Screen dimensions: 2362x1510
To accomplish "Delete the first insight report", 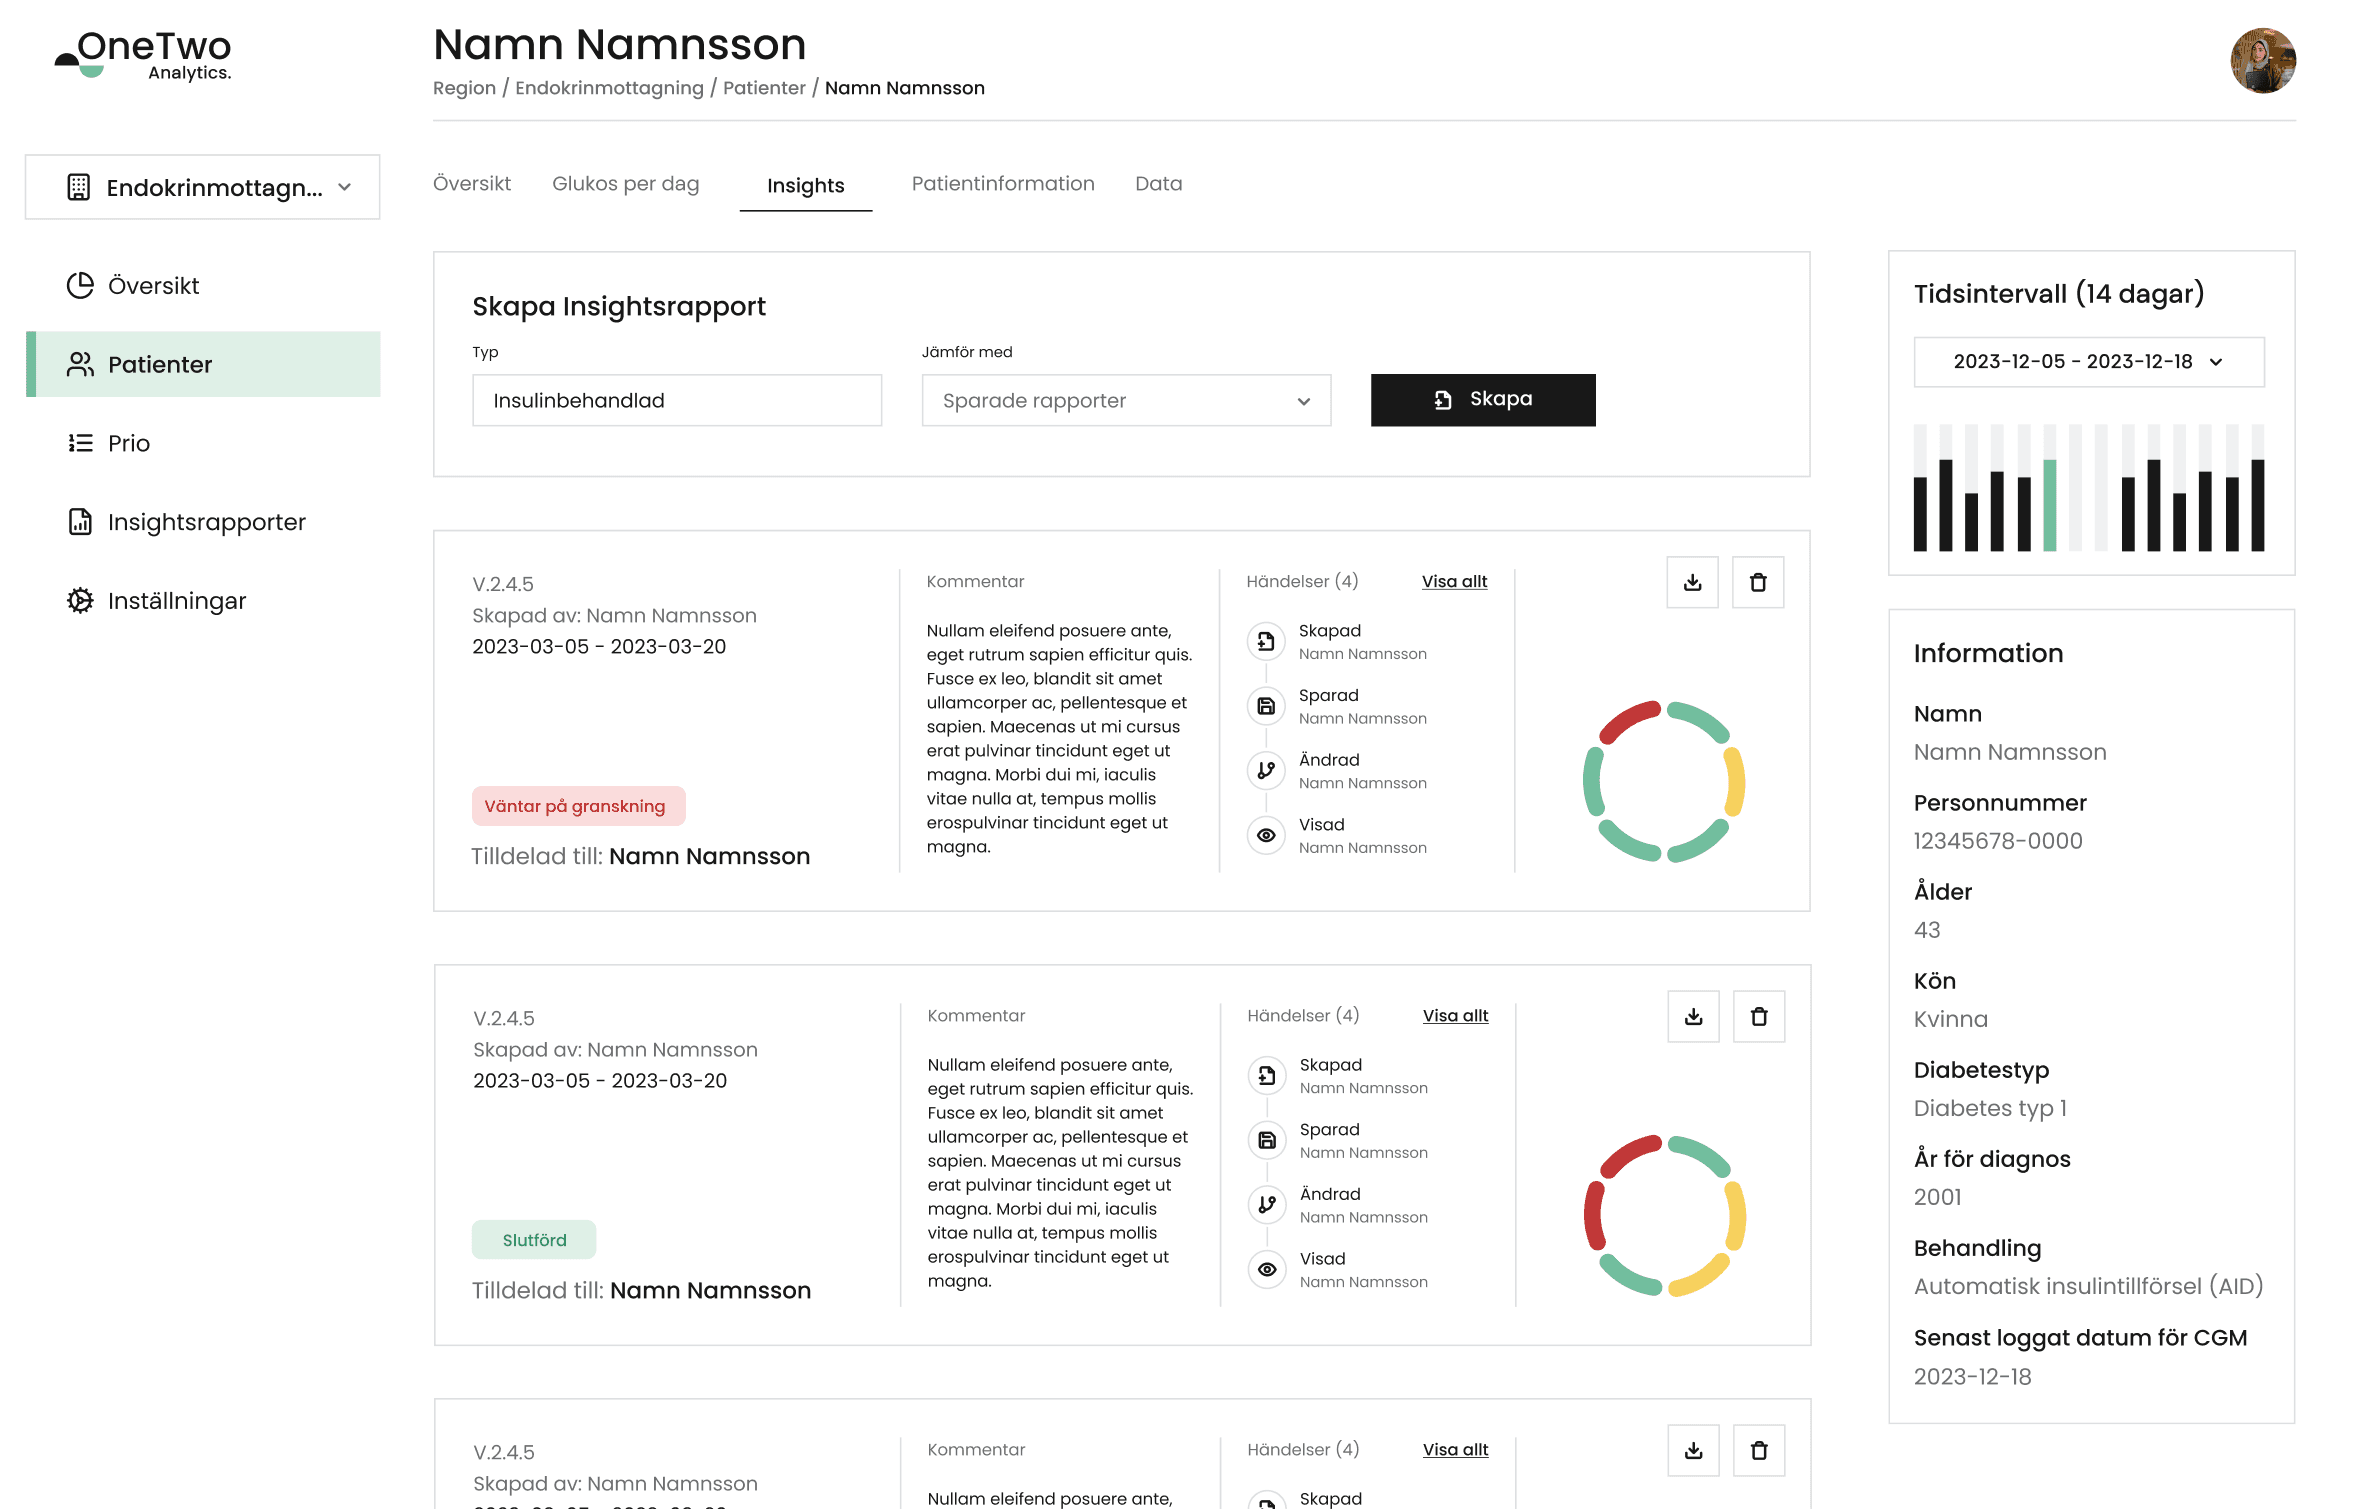I will pos(1758,582).
